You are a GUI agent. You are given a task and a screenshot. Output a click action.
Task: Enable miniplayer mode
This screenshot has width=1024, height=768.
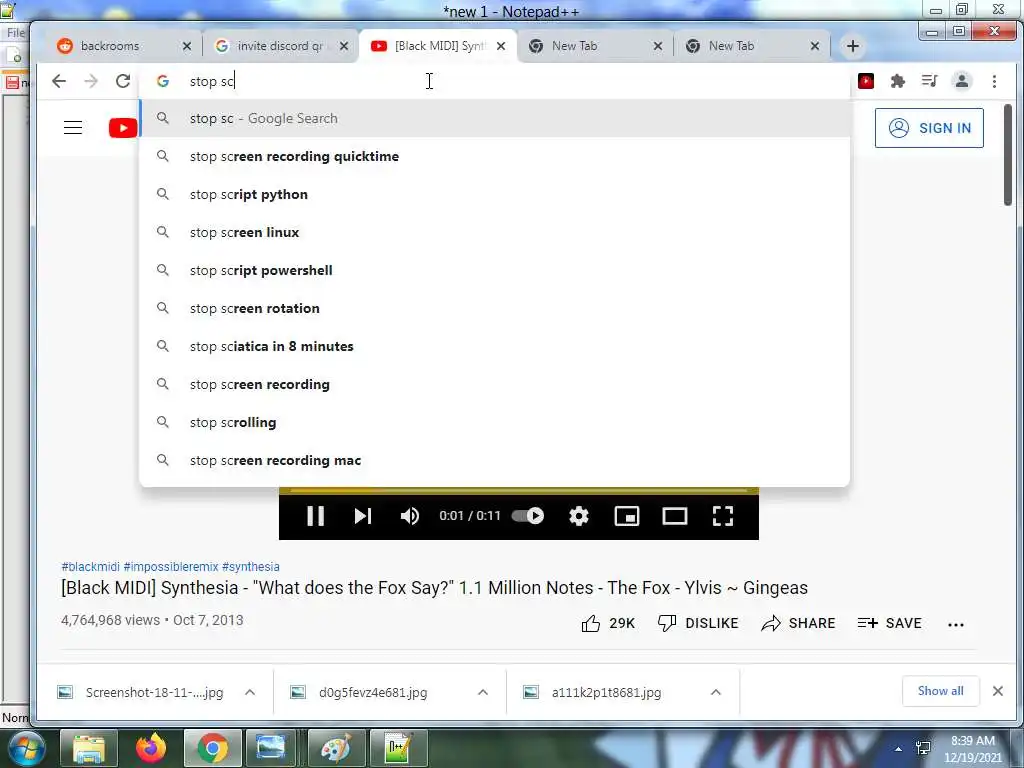tap(627, 516)
